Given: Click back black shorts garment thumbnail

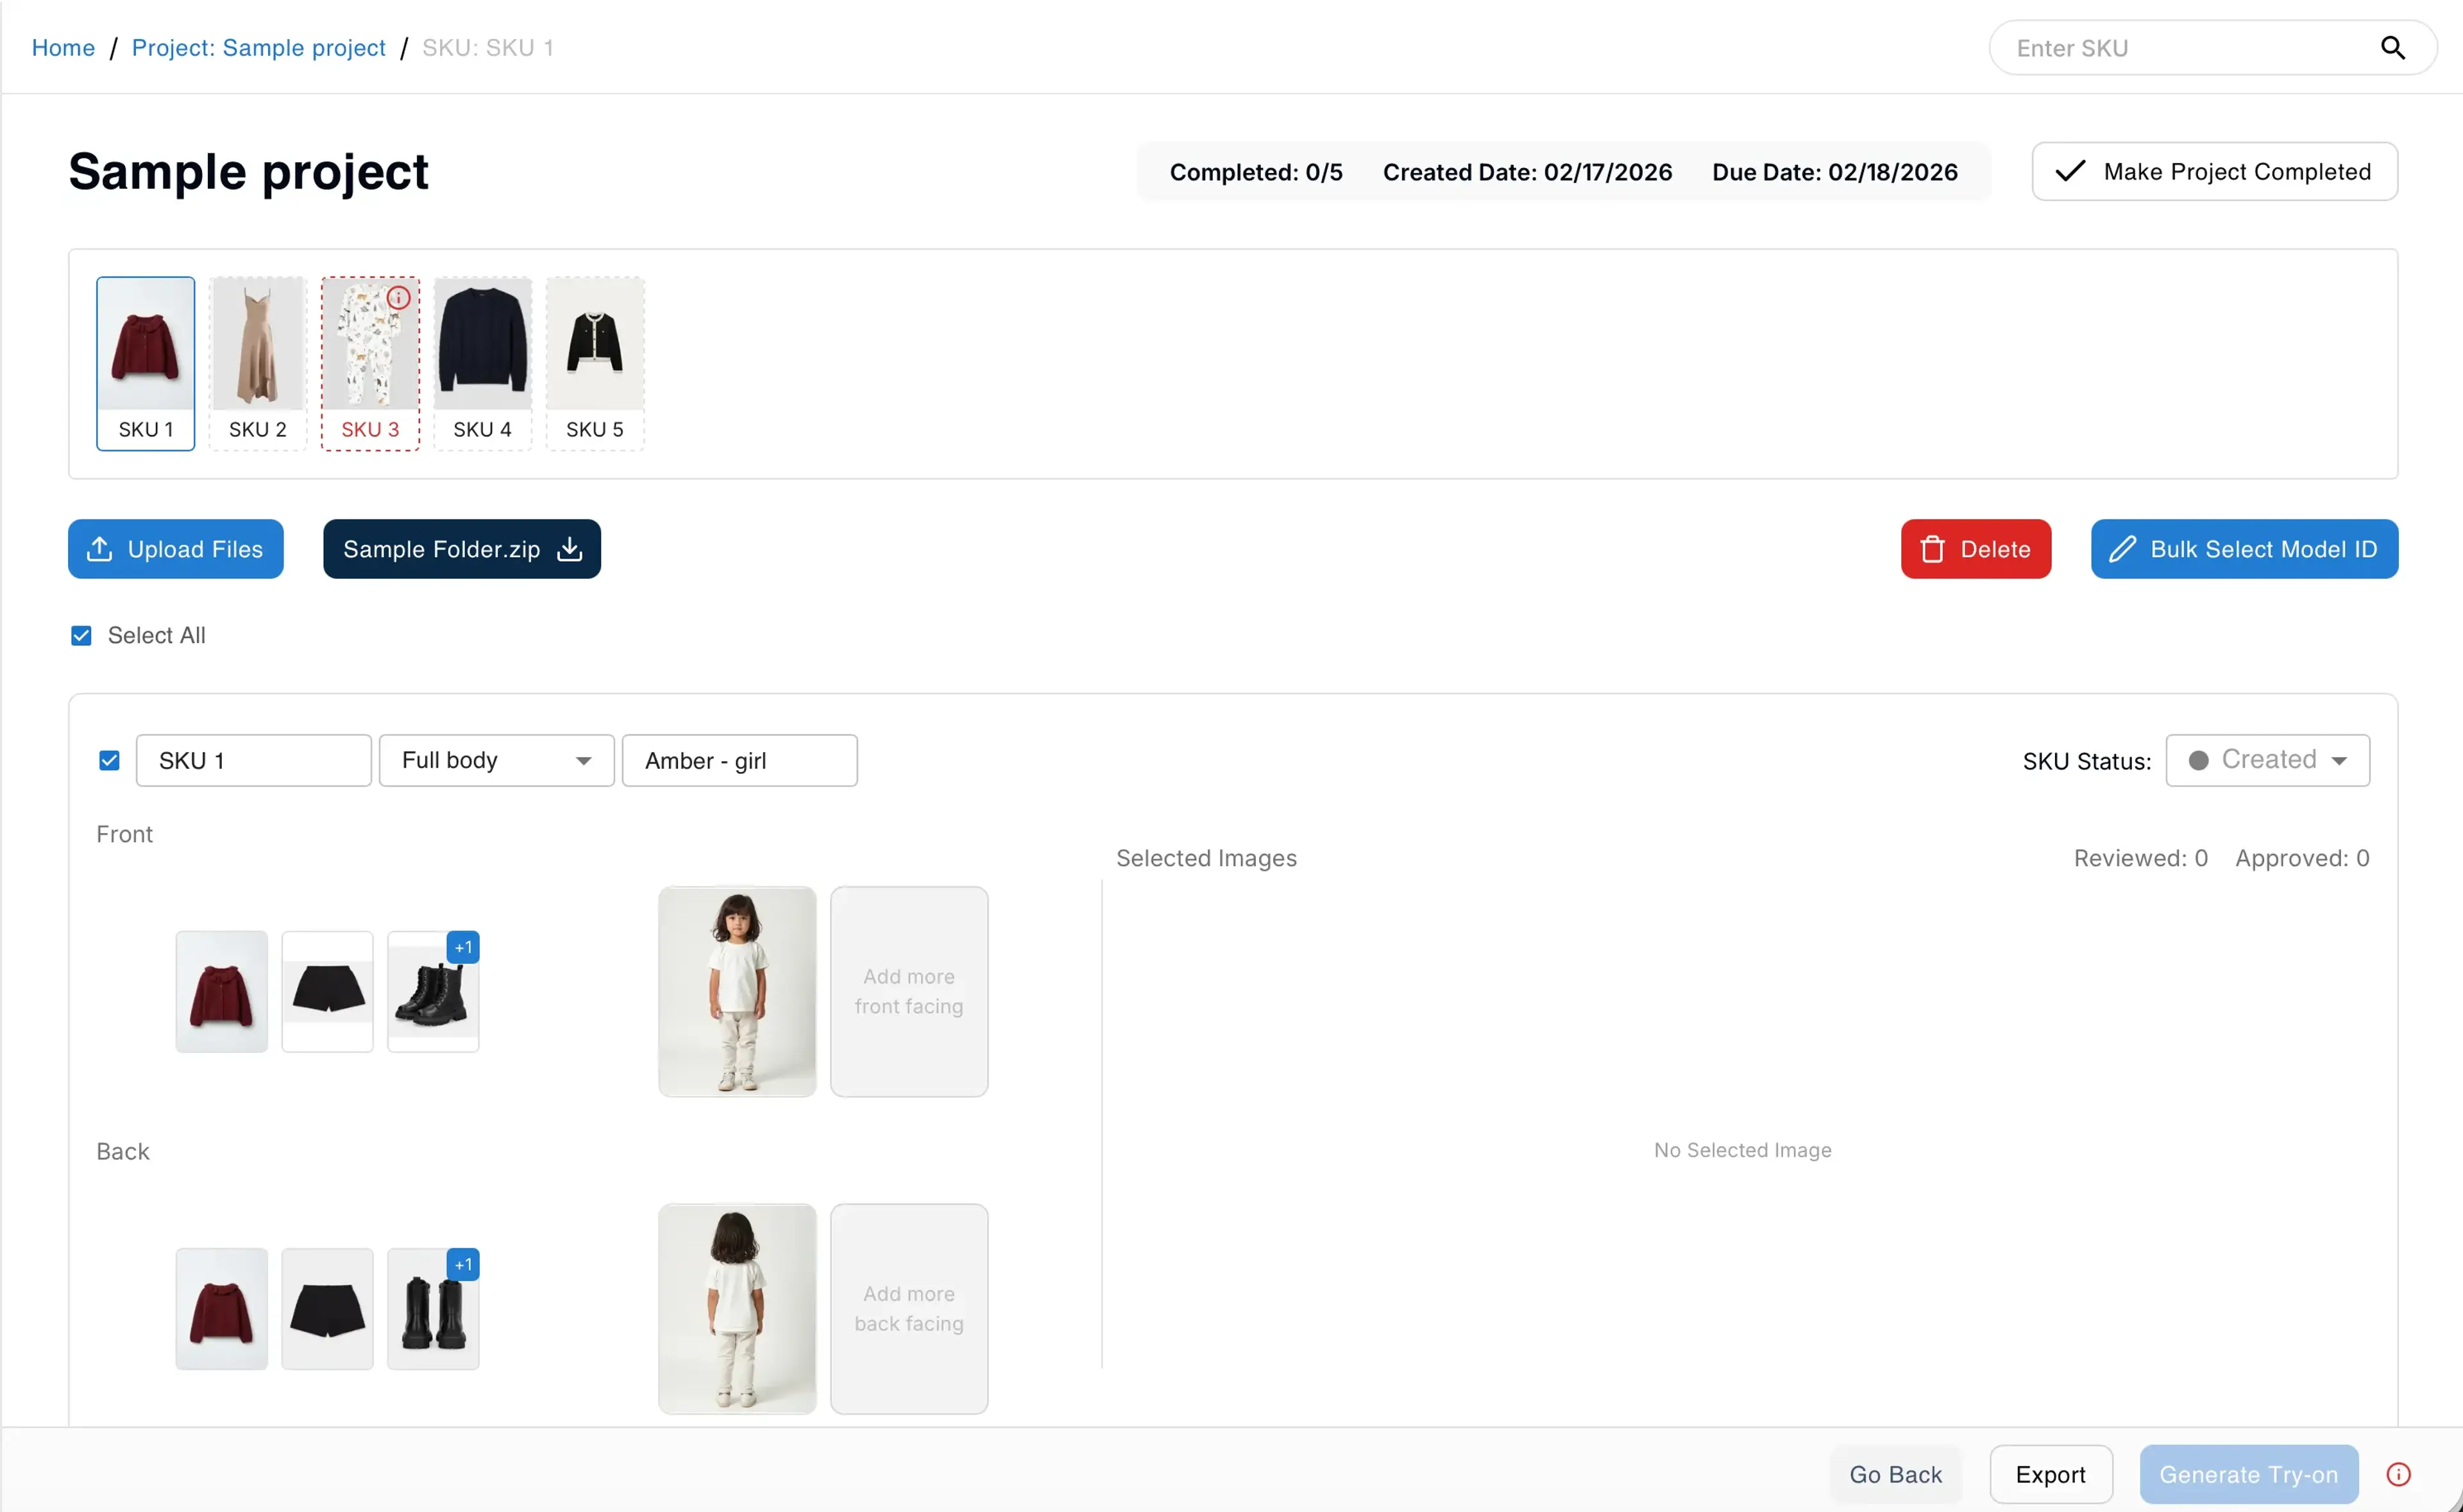Looking at the screenshot, I should [327, 1308].
